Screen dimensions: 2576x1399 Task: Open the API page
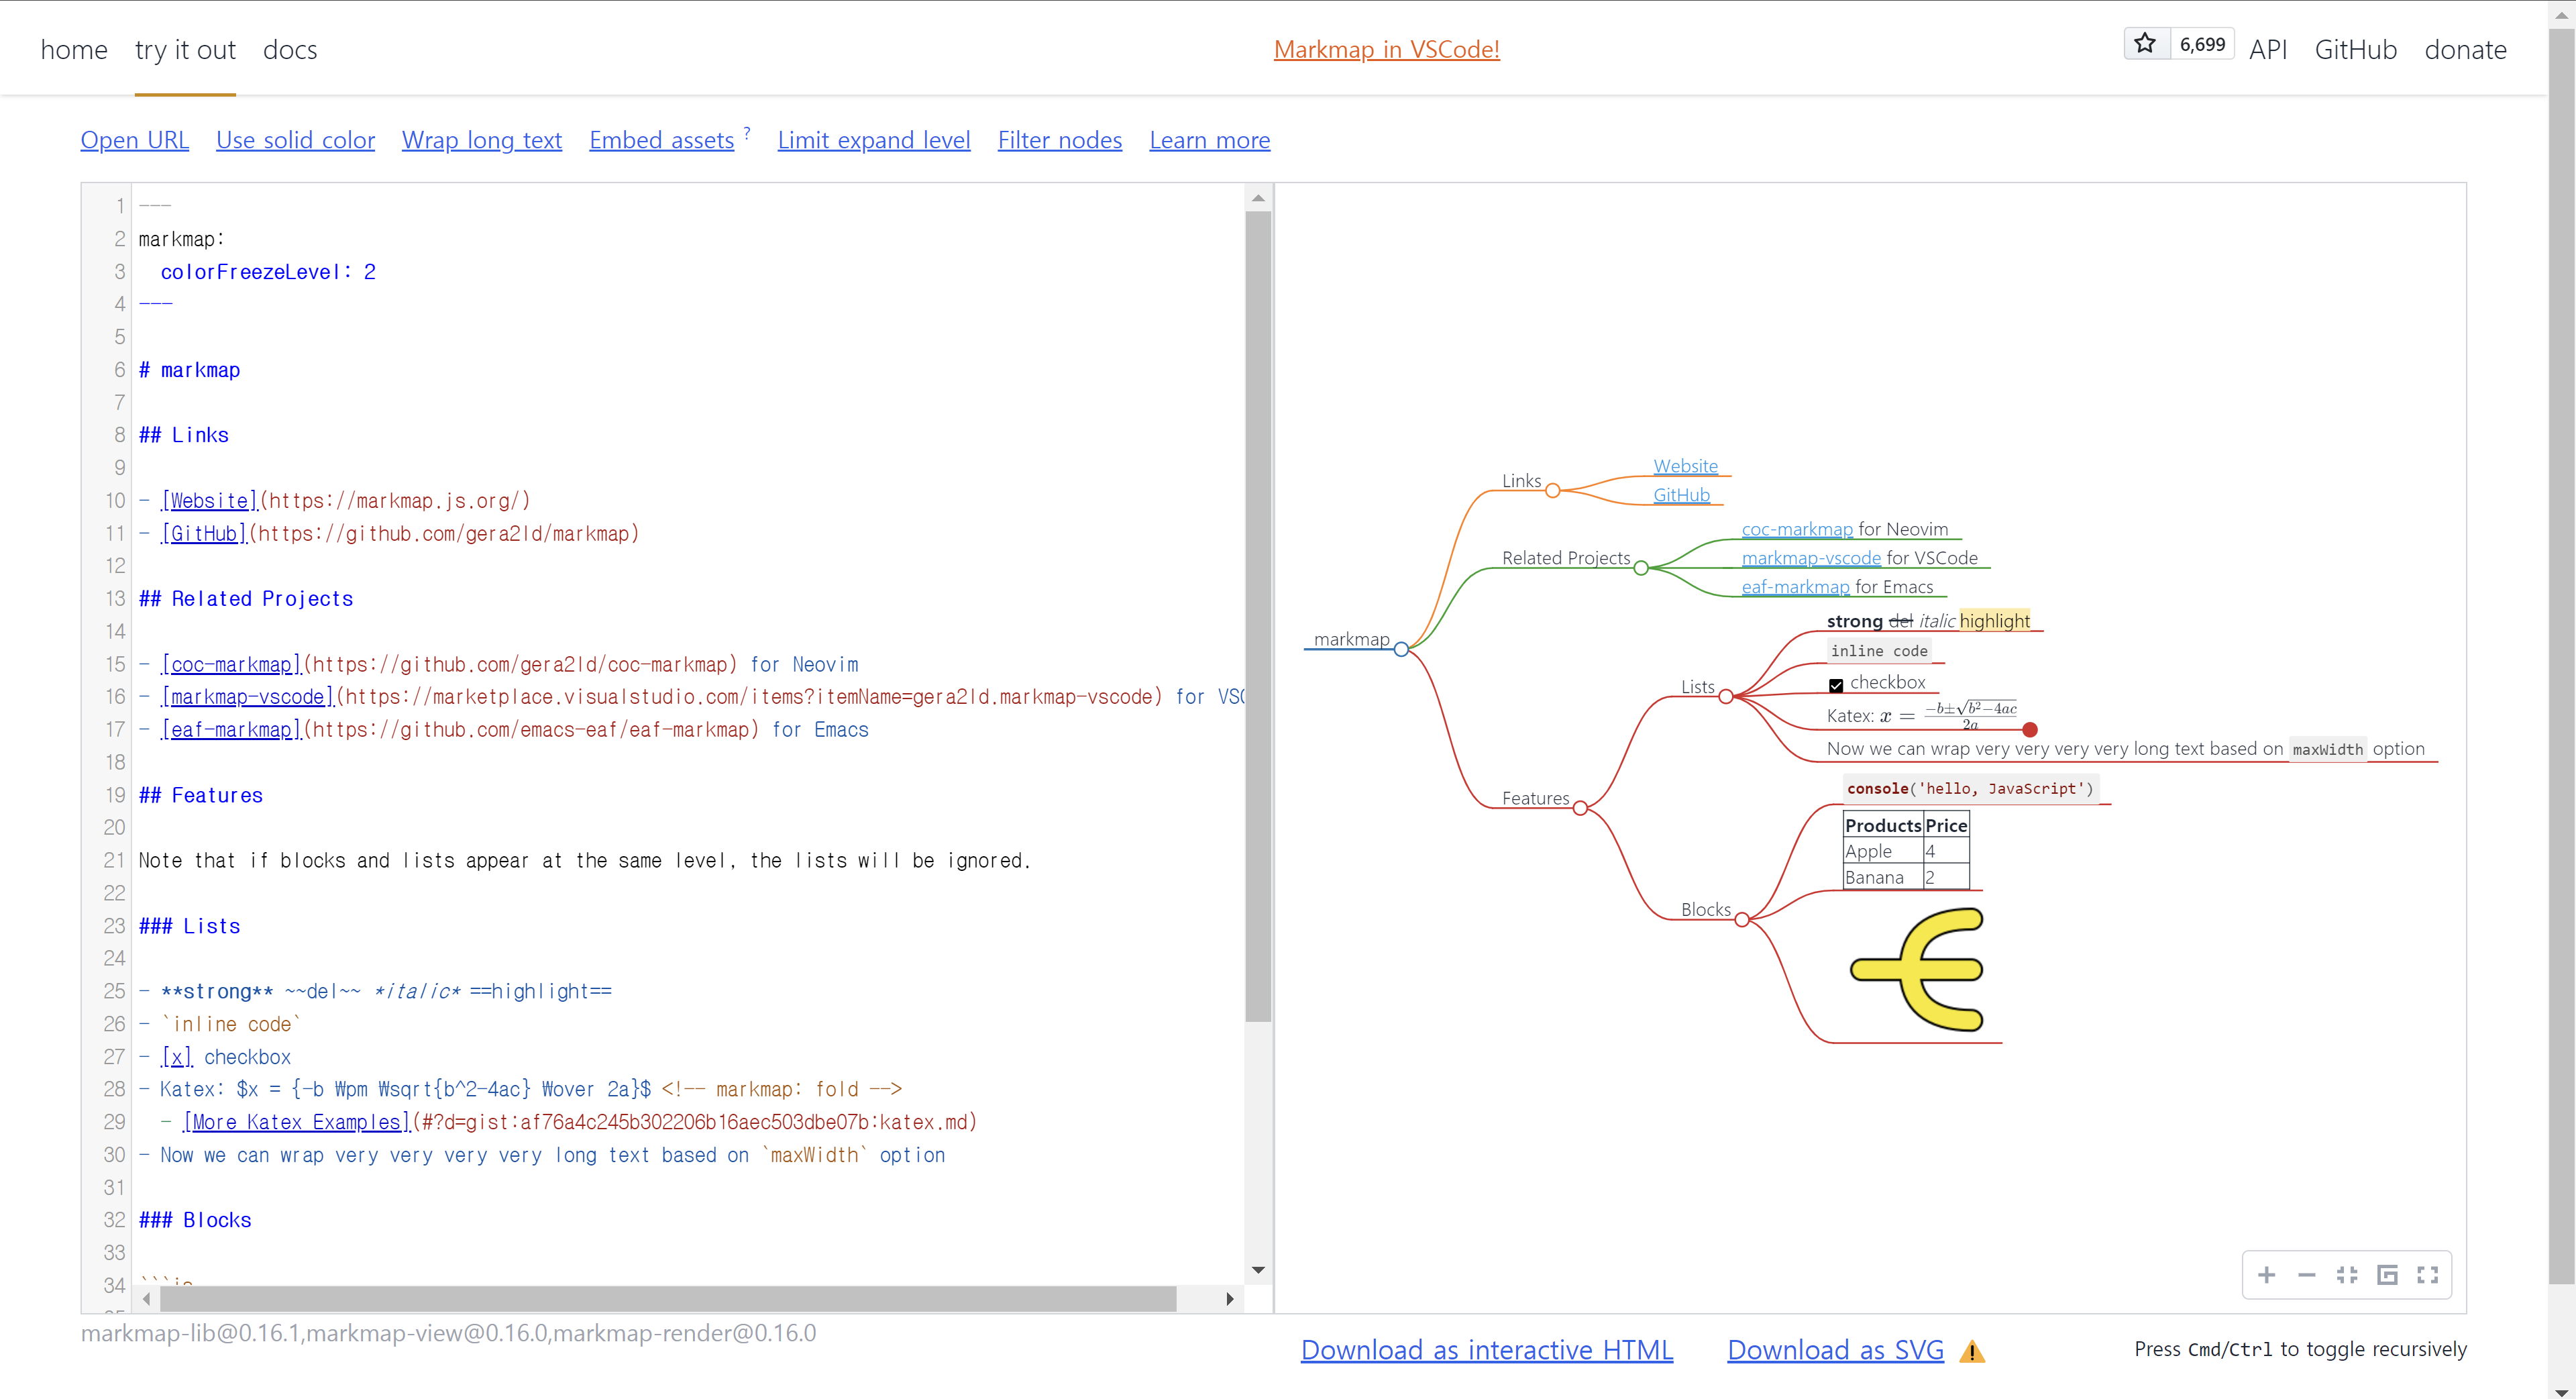coord(2268,49)
